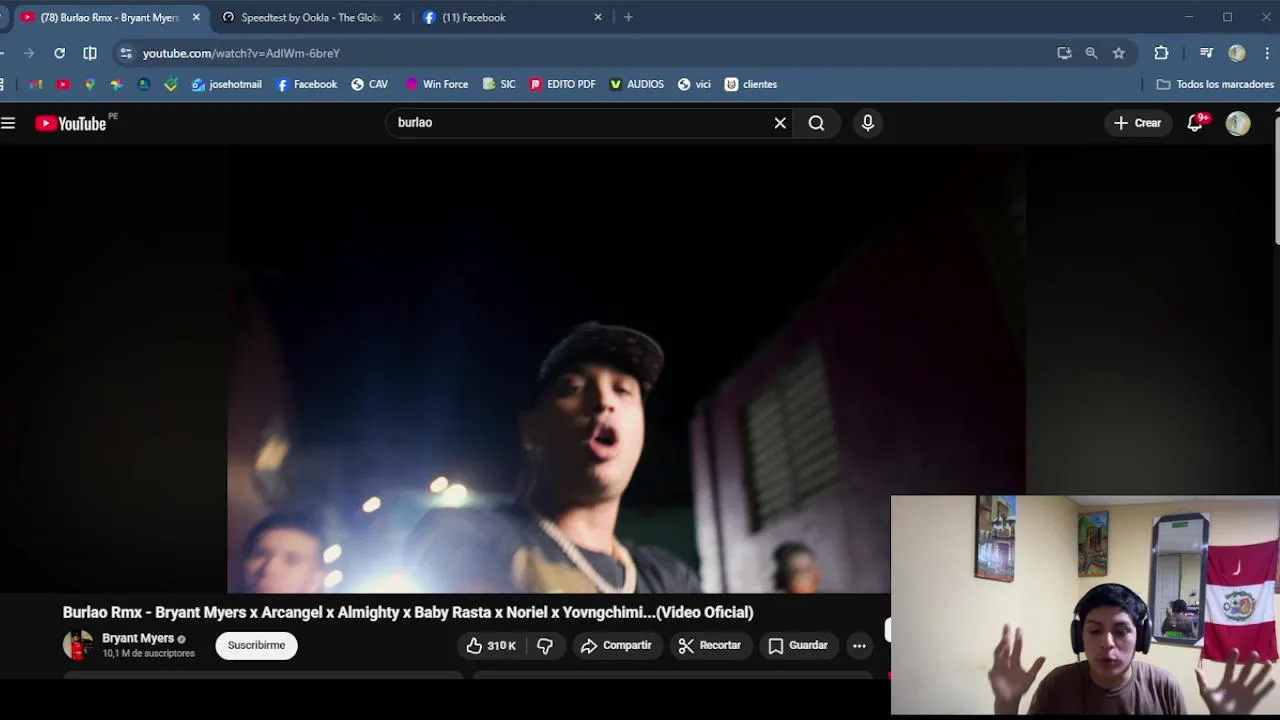View site information icon in address bar

[125, 53]
